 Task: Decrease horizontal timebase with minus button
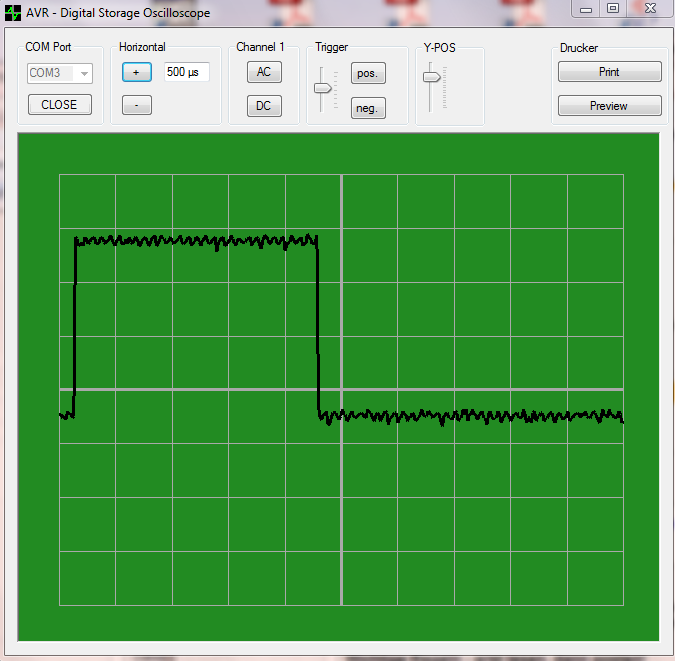click(137, 105)
